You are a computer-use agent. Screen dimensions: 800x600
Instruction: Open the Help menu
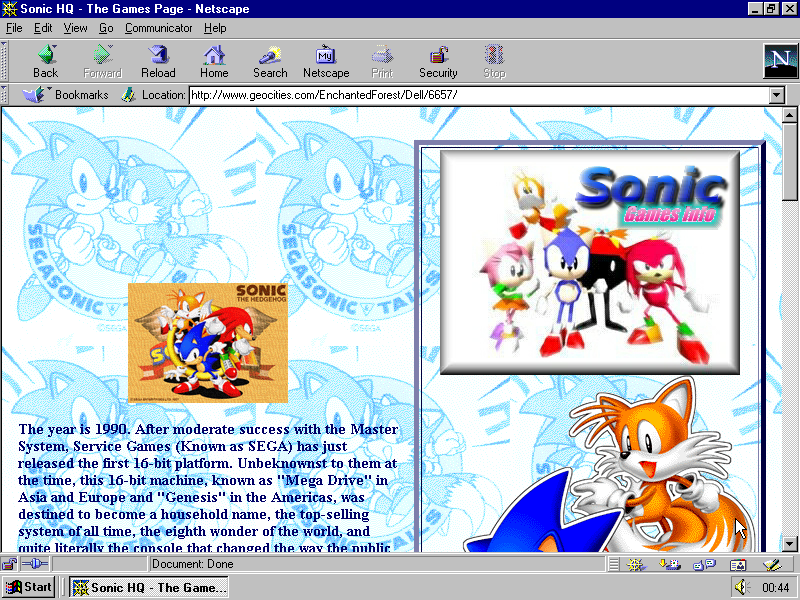[215, 28]
